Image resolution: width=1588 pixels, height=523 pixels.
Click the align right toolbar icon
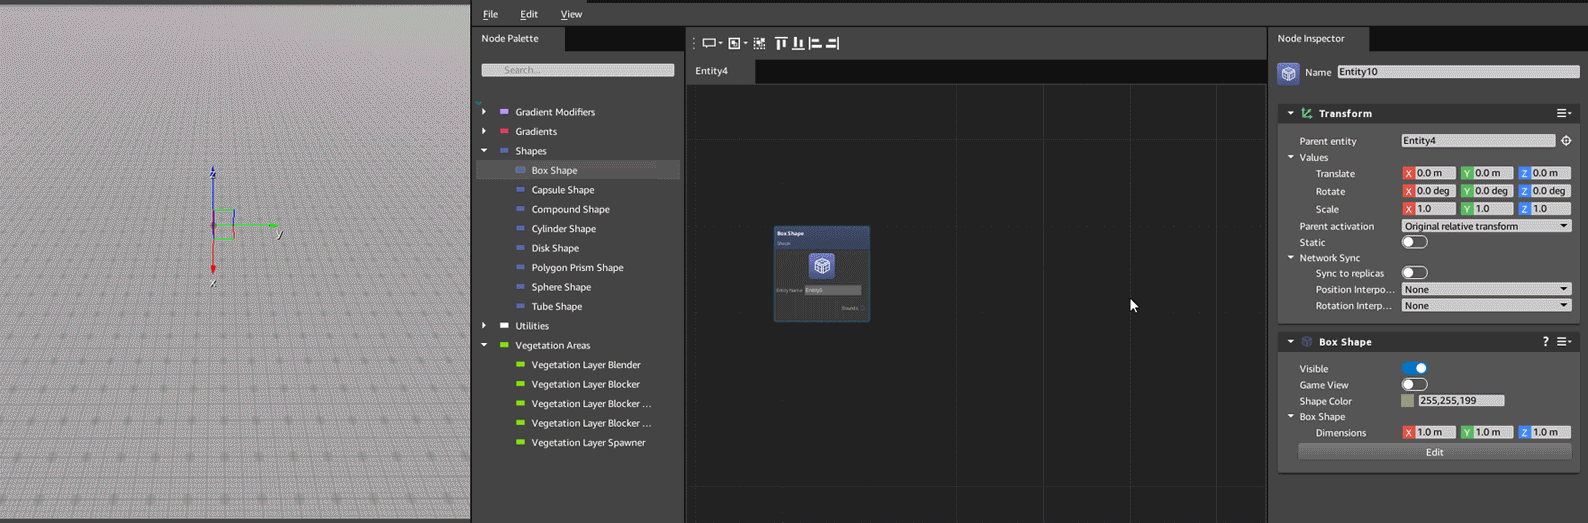tap(833, 43)
